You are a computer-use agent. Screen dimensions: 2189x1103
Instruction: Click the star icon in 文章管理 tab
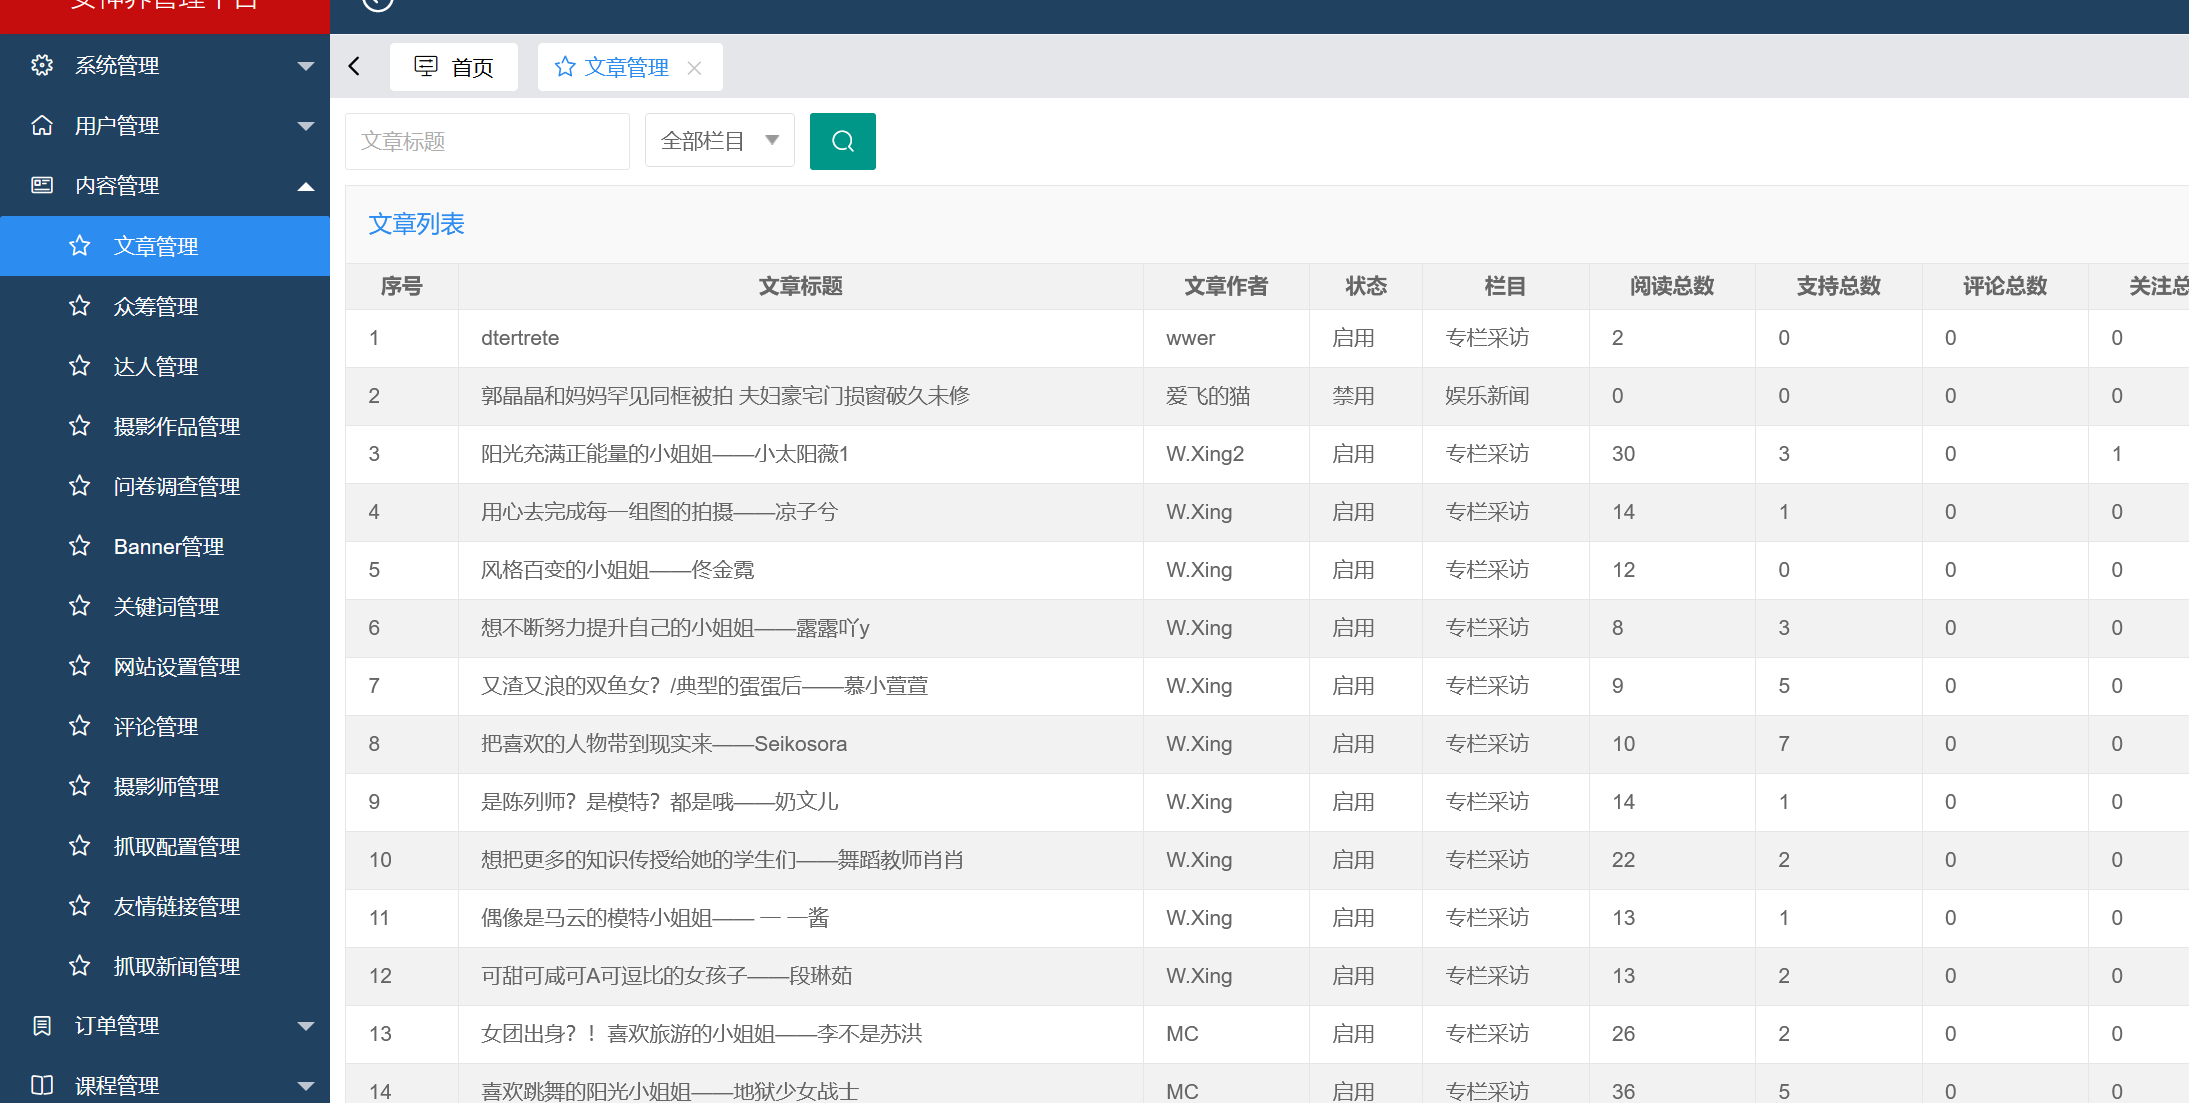pyautogui.click(x=565, y=66)
